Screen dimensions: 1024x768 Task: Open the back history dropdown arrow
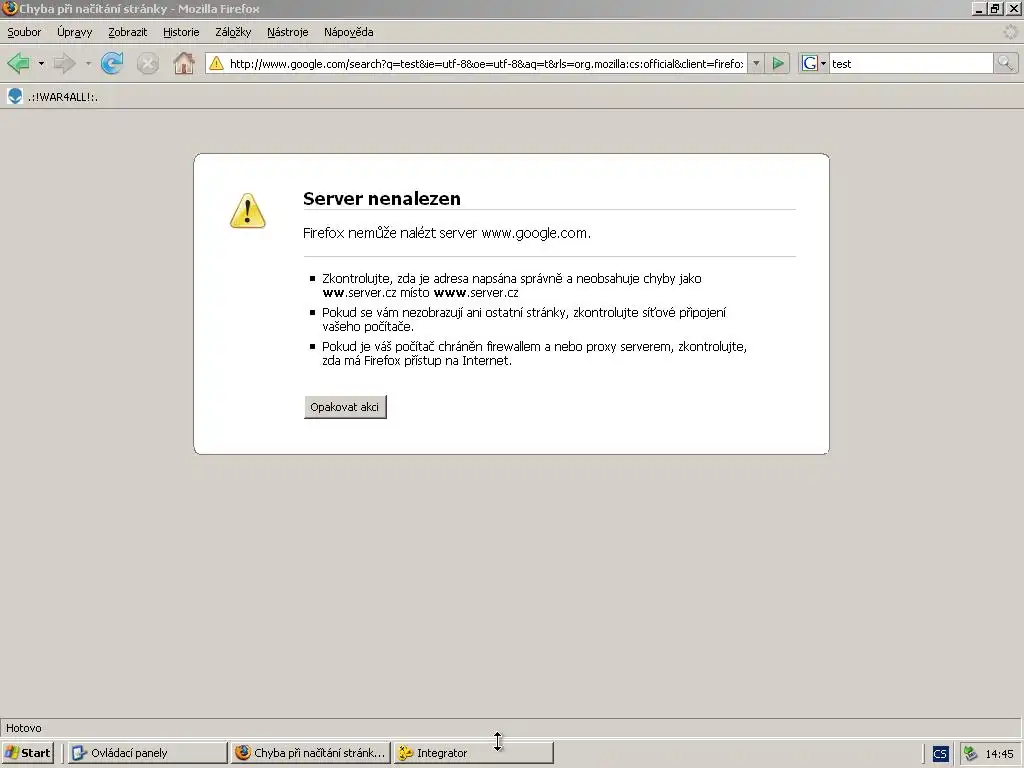click(x=41, y=63)
